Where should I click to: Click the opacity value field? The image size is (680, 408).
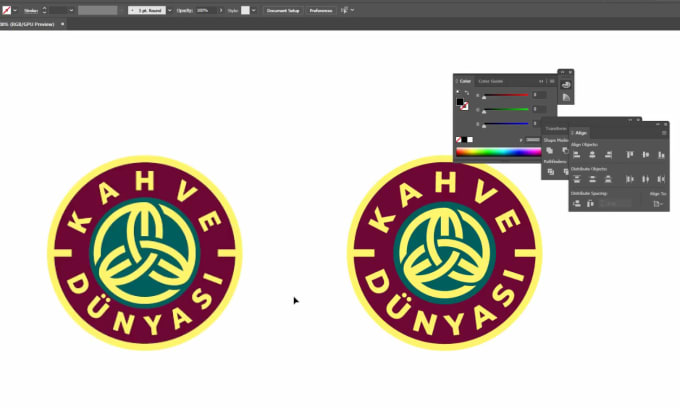[x=206, y=10]
